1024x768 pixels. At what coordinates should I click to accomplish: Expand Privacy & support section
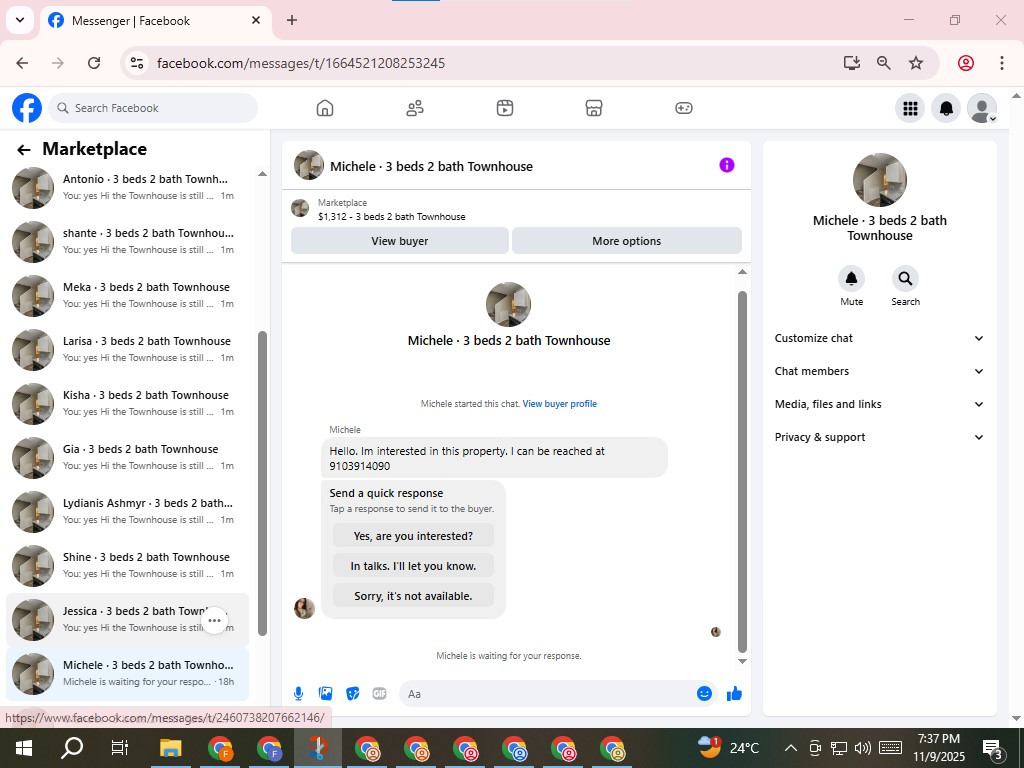tap(879, 437)
